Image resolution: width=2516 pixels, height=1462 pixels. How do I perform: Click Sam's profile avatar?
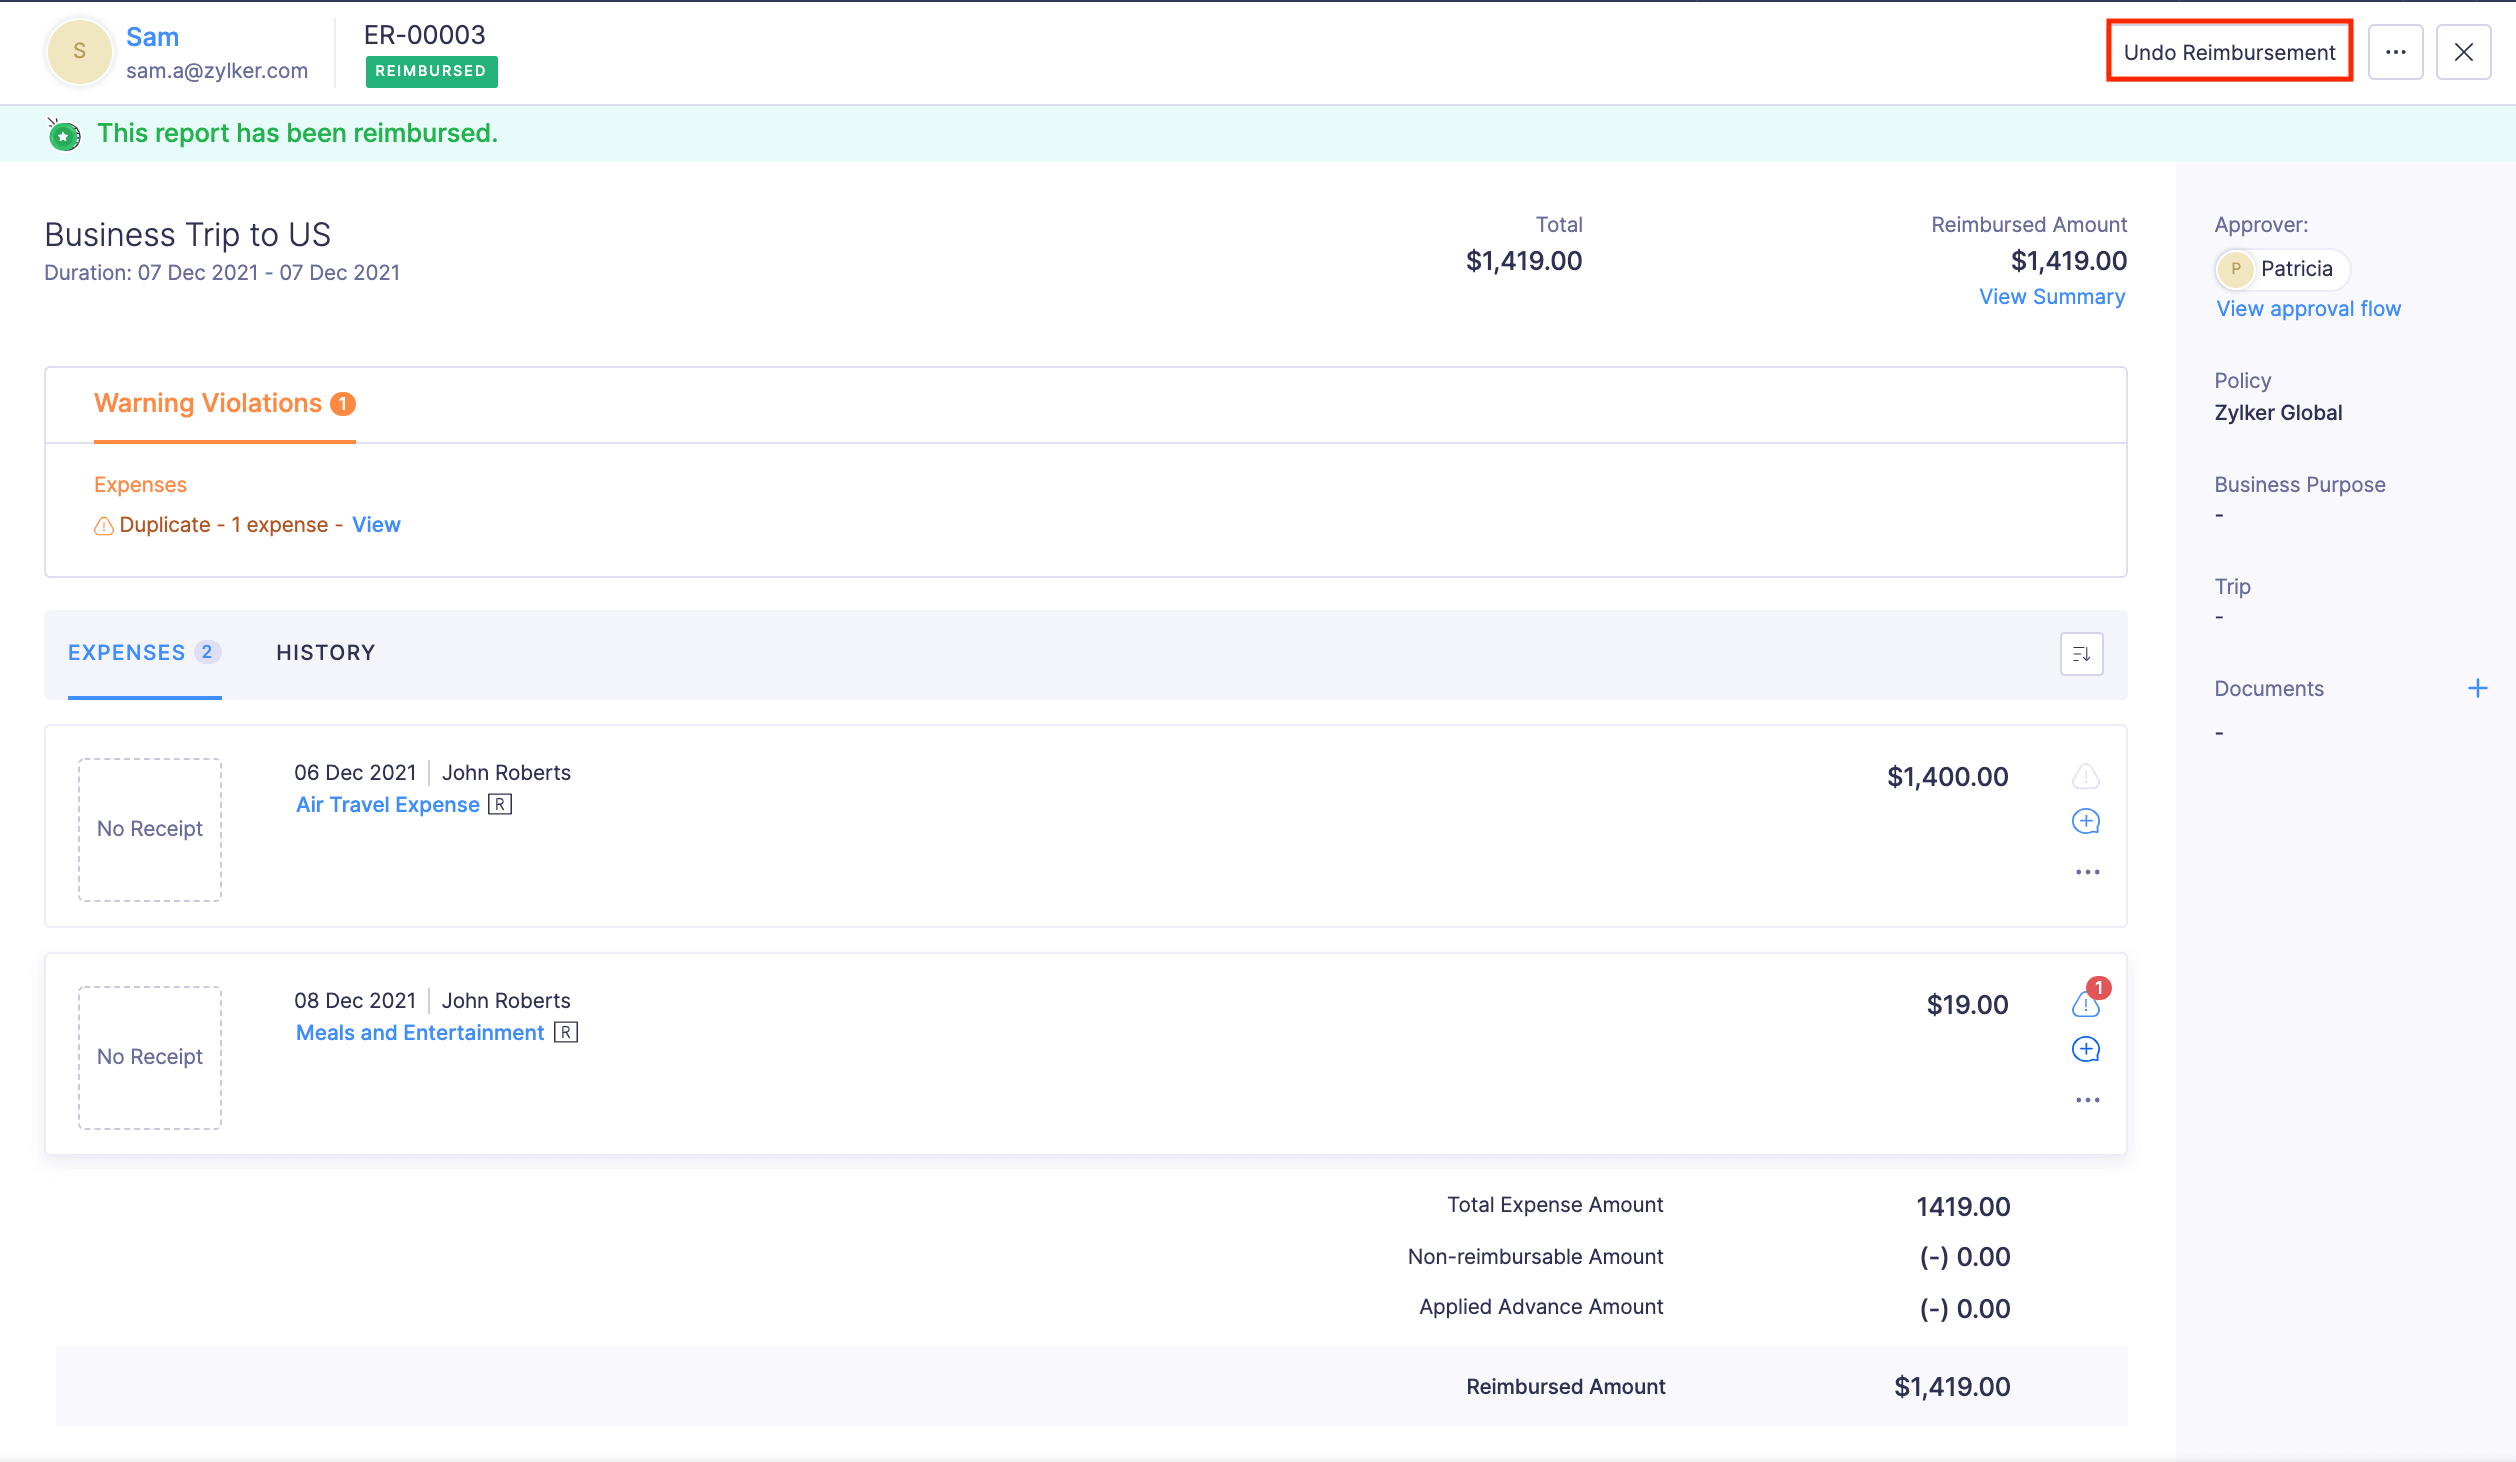79,51
